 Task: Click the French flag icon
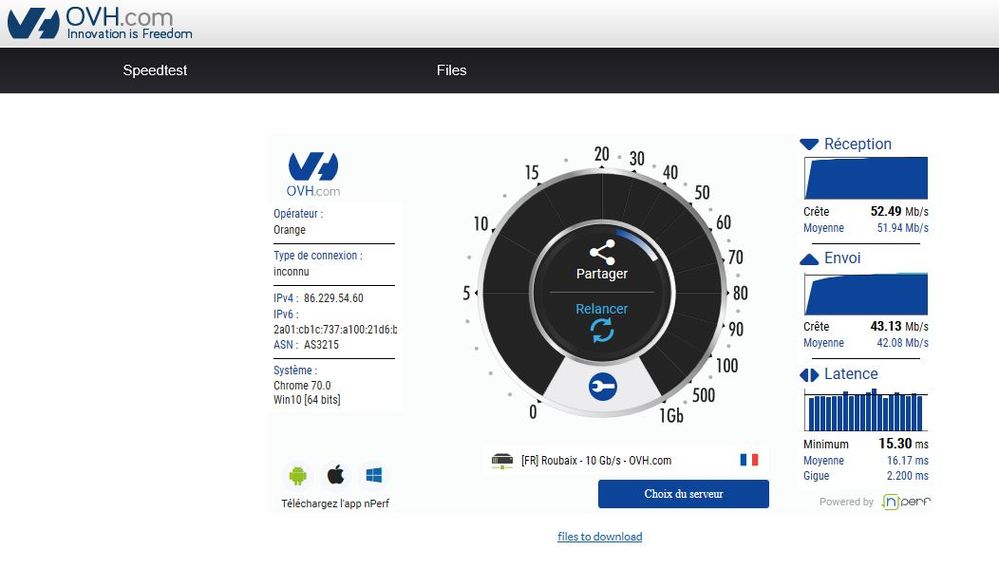coord(749,459)
